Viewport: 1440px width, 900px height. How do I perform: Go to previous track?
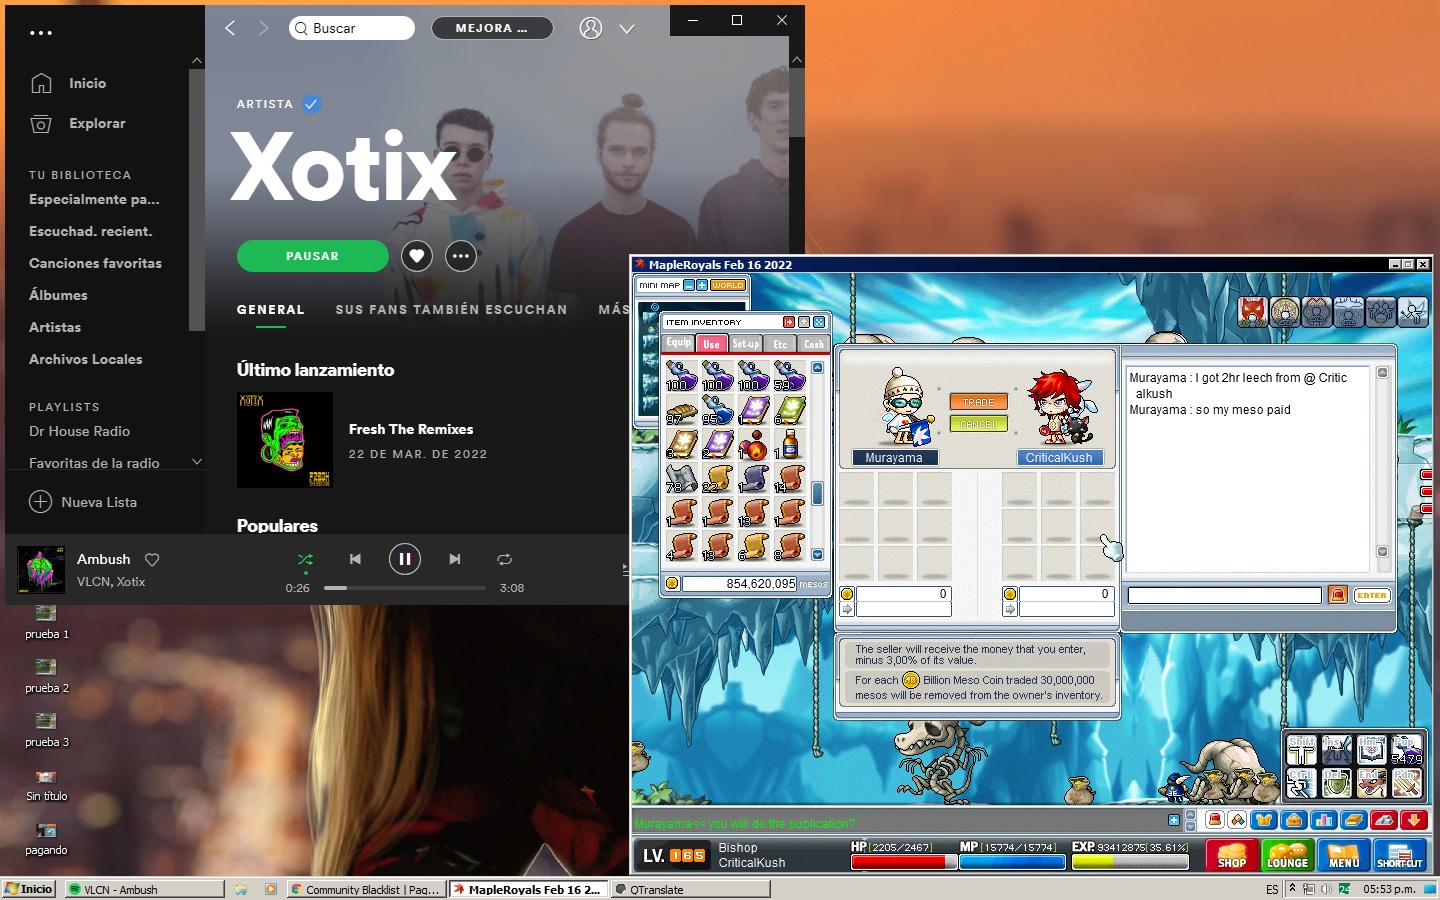355,559
